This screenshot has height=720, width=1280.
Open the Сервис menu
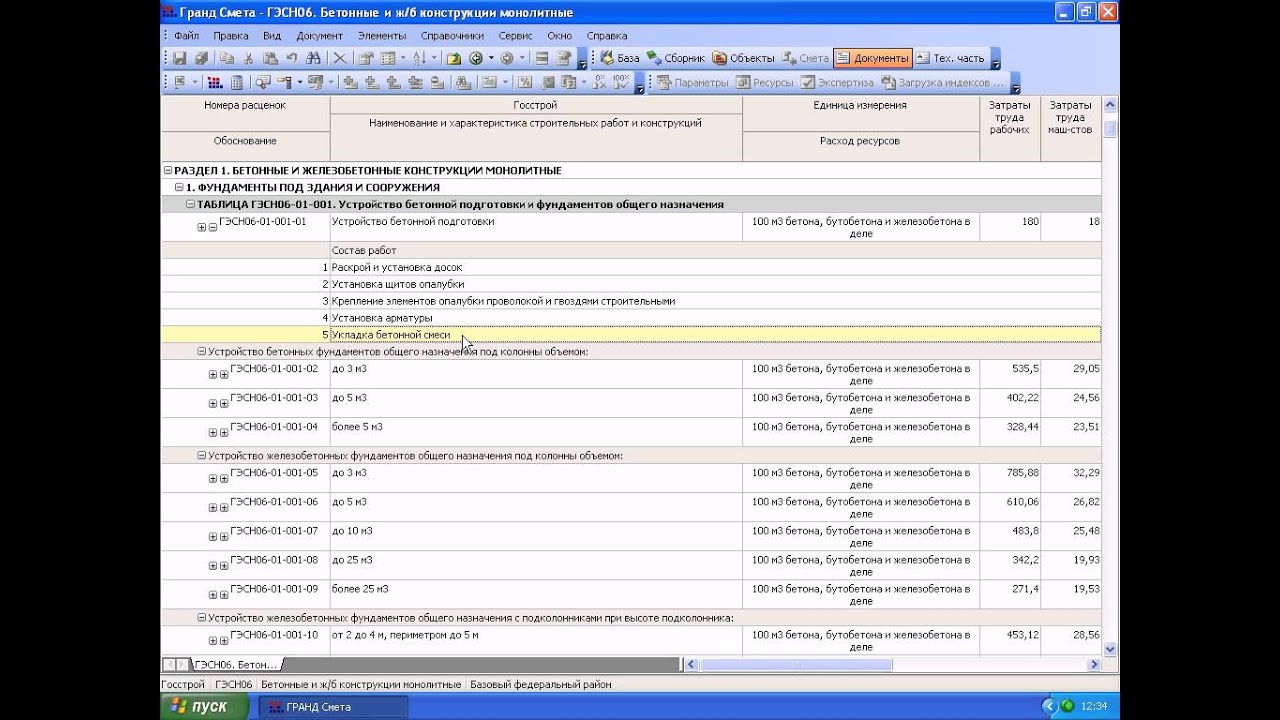tap(515, 35)
